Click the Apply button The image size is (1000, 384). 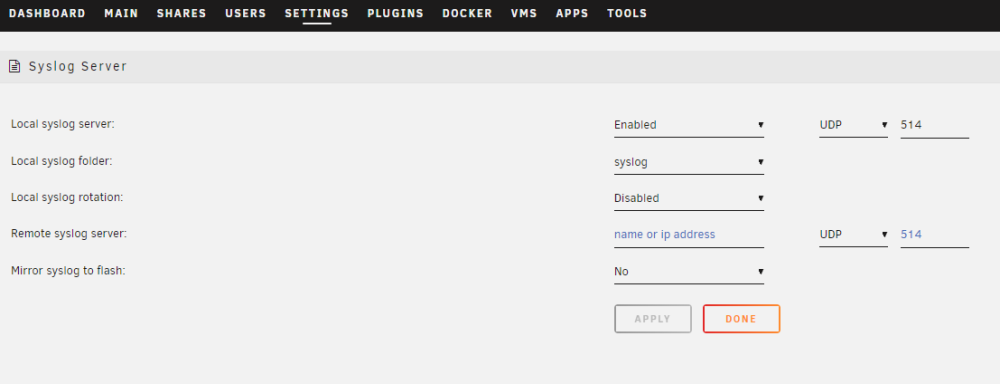[652, 319]
